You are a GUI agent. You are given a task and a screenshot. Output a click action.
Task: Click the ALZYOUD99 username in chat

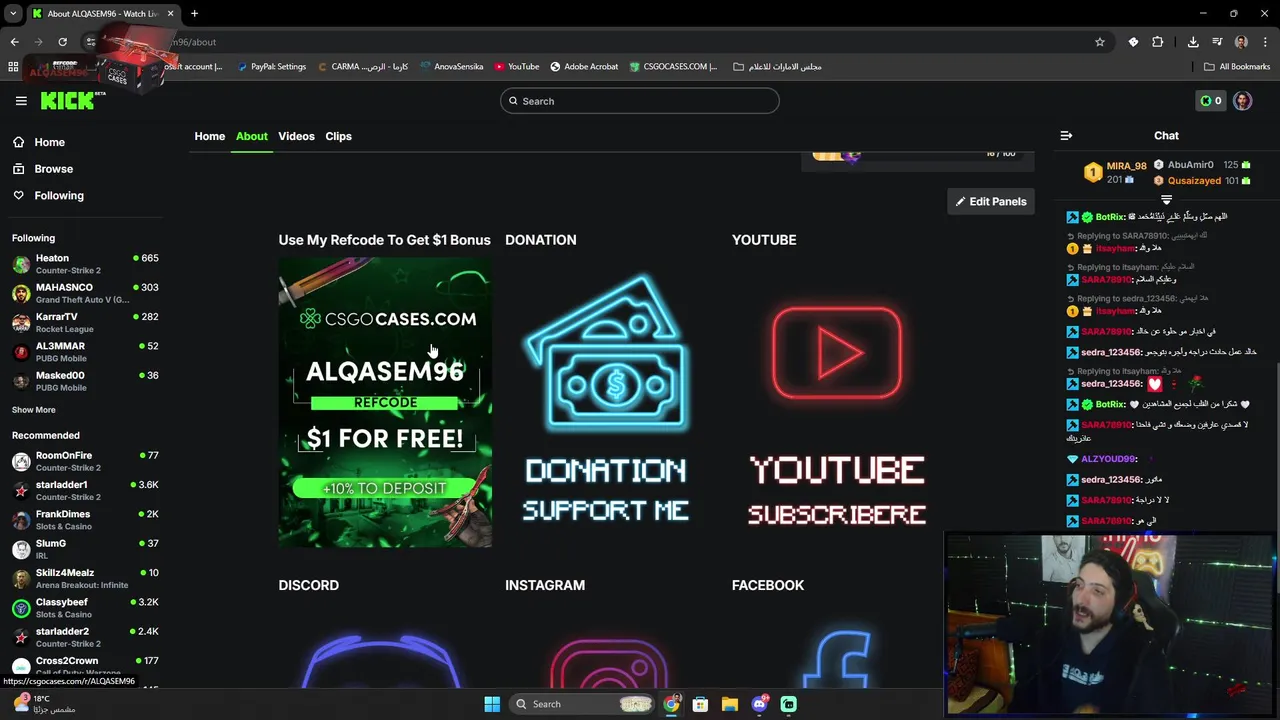tap(1108, 459)
